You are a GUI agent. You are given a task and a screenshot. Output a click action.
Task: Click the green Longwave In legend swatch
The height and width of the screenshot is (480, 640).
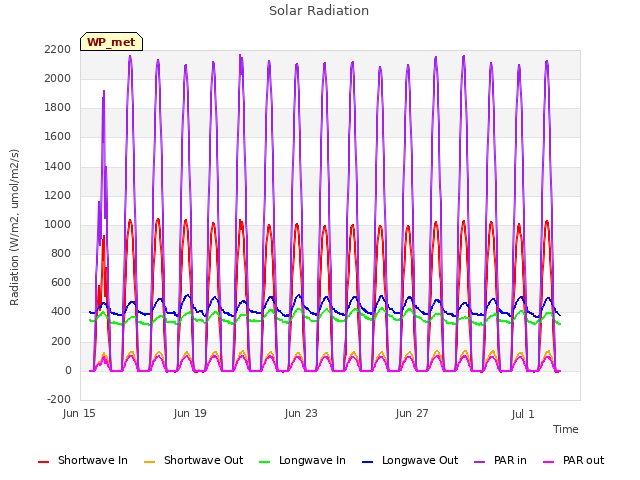(x=264, y=462)
